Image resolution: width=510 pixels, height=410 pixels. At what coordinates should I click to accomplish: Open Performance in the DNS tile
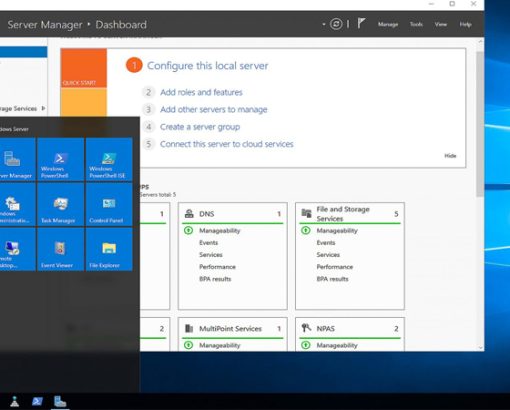(x=217, y=267)
